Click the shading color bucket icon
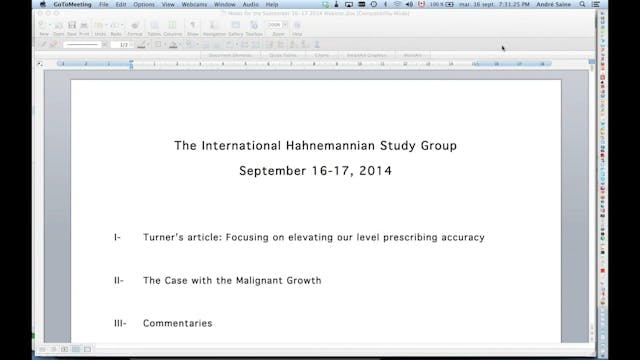 tap(173, 44)
